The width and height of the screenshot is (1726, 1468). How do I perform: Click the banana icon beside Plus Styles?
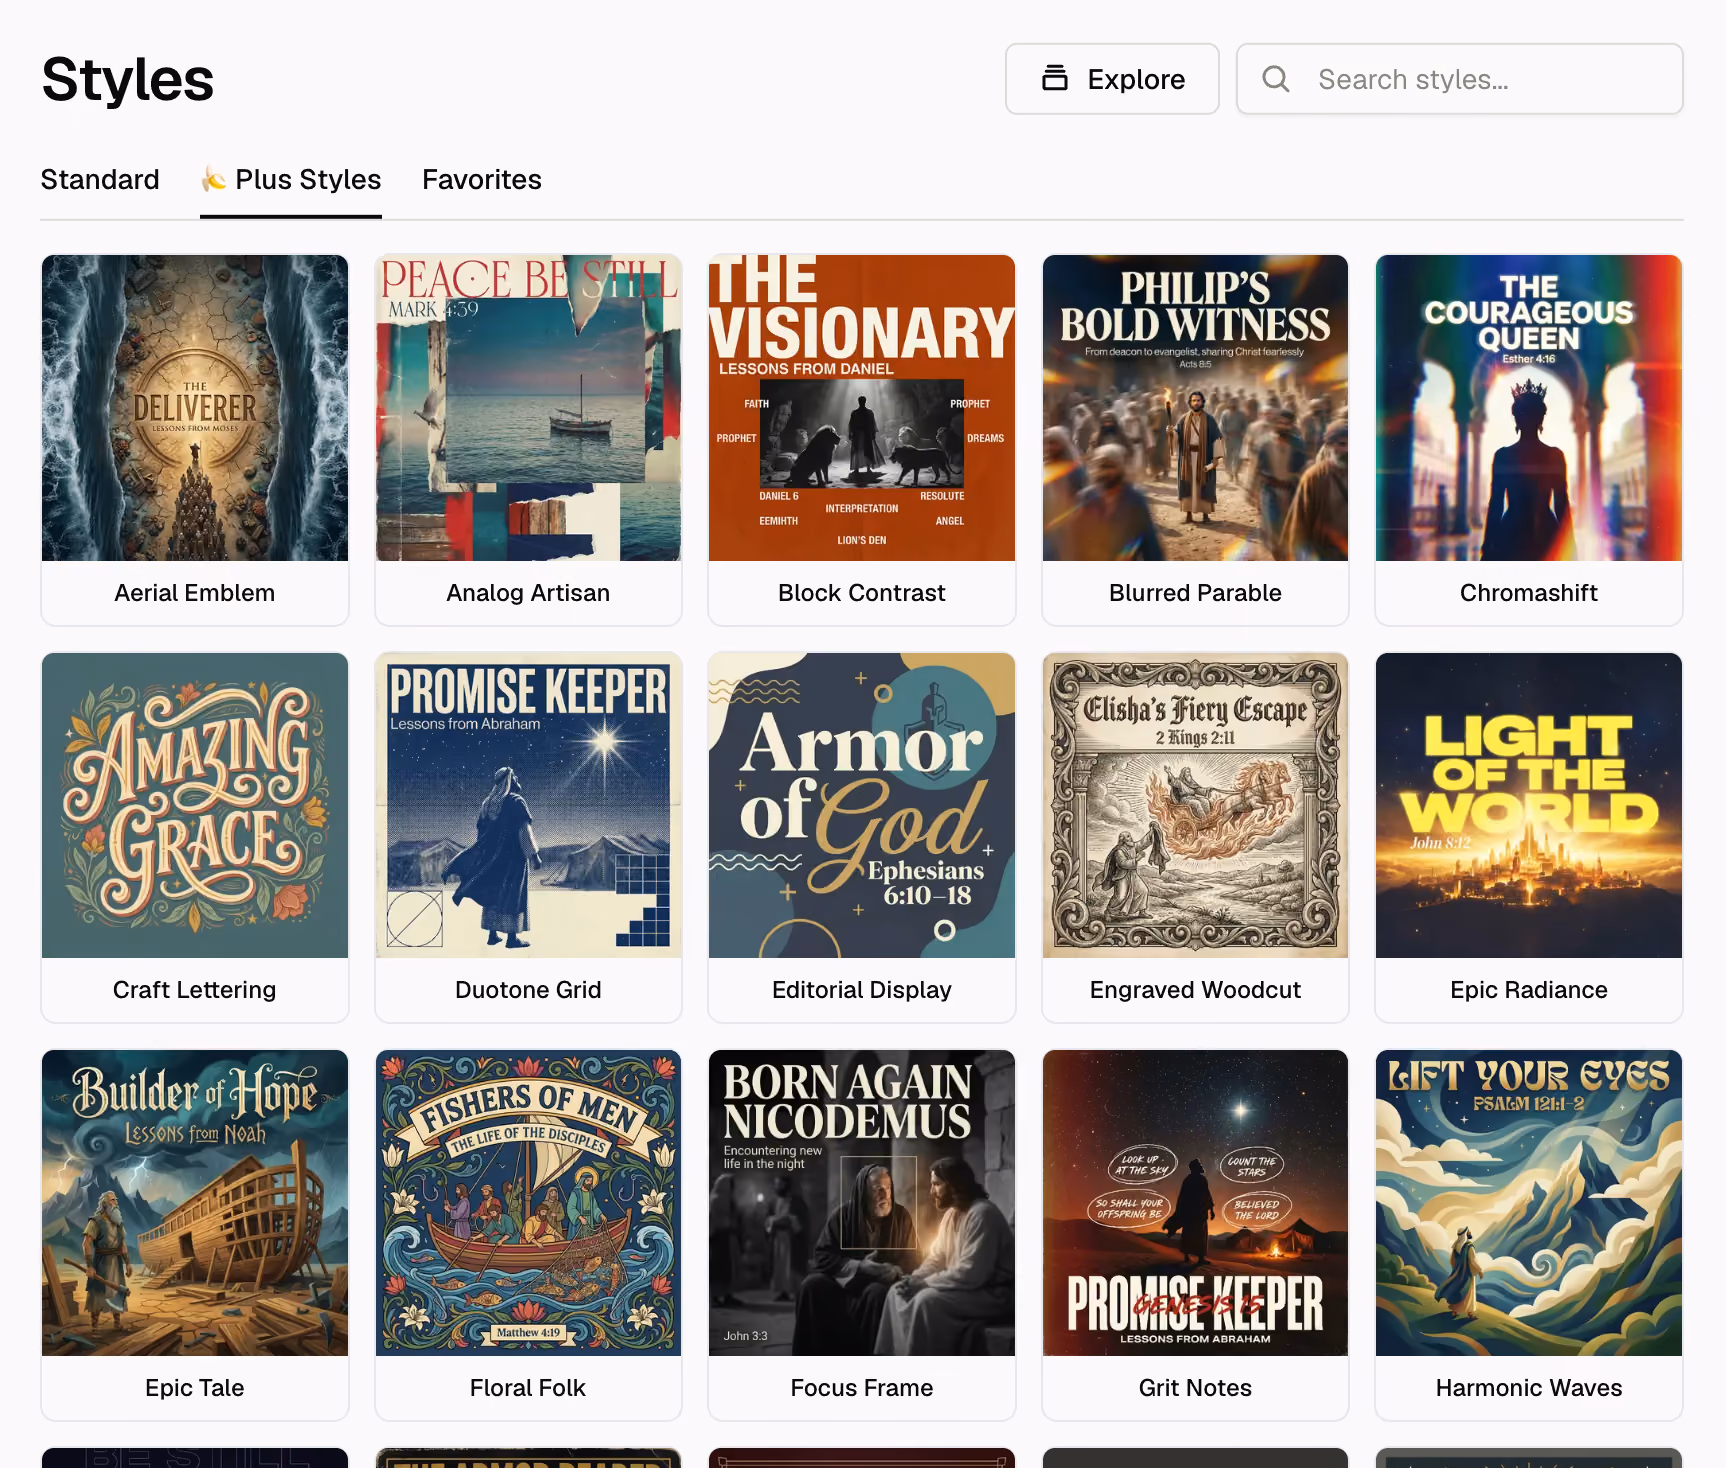(213, 179)
